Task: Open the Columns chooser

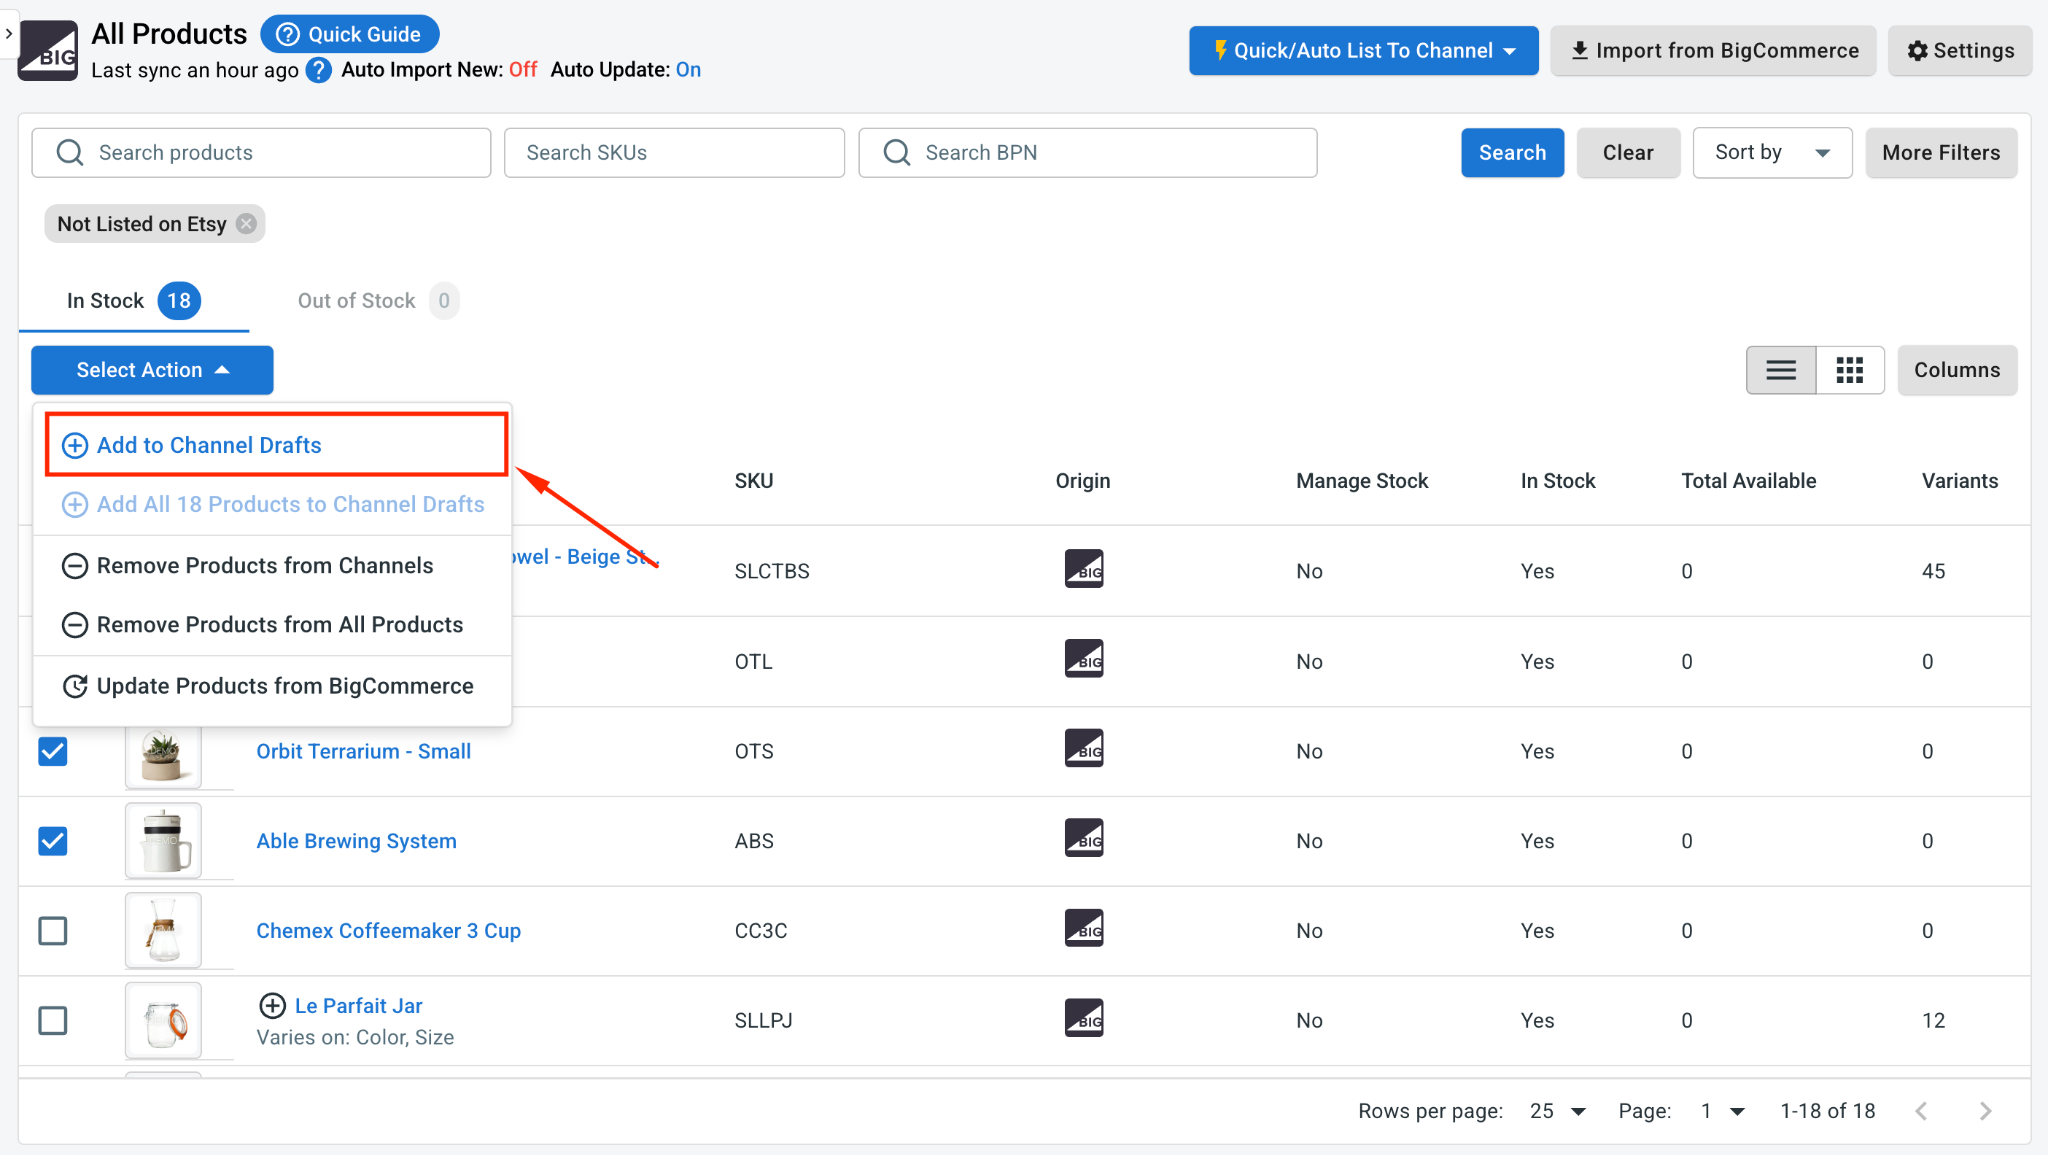Action: click(1957, 370)
